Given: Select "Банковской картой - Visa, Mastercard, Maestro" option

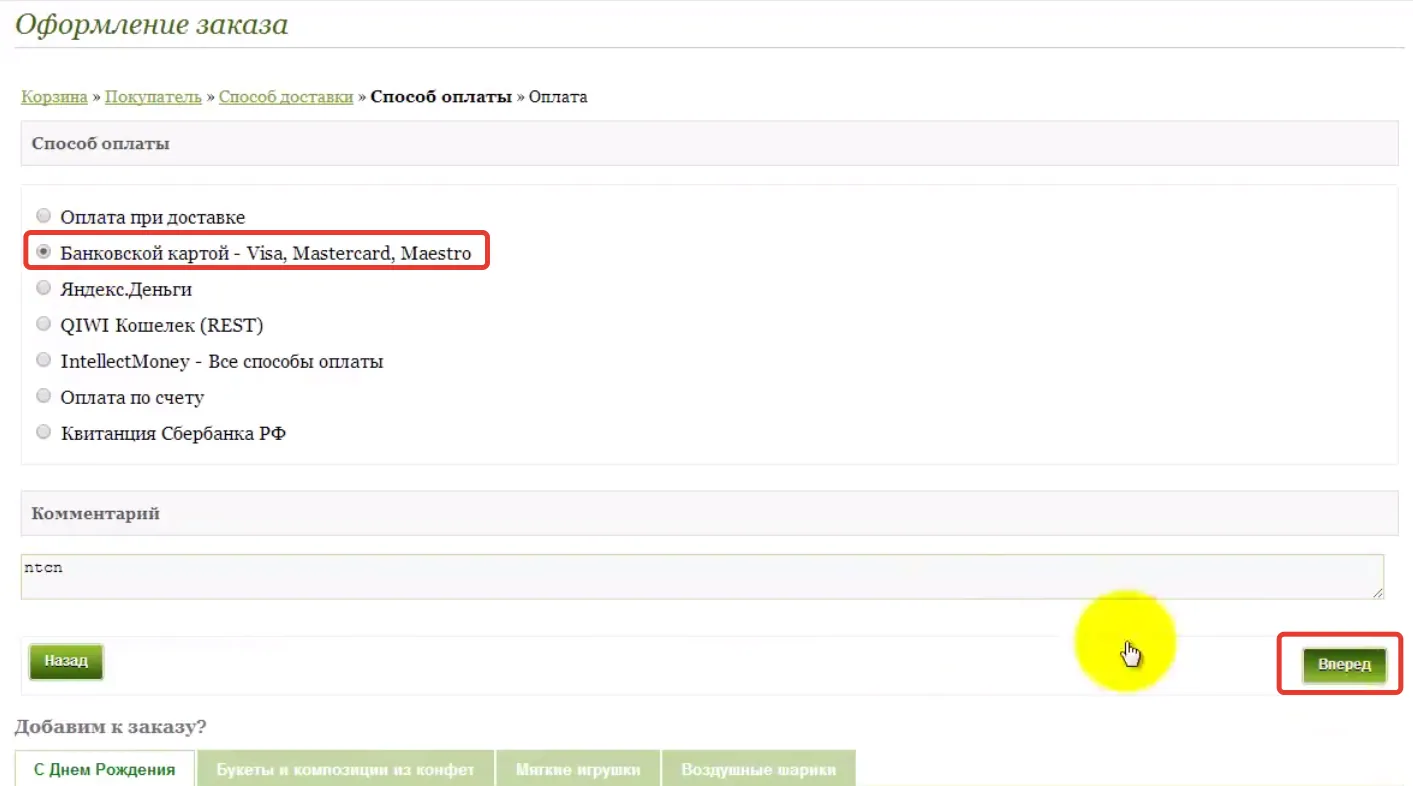Looking at the screenshot, I should 43,253.
